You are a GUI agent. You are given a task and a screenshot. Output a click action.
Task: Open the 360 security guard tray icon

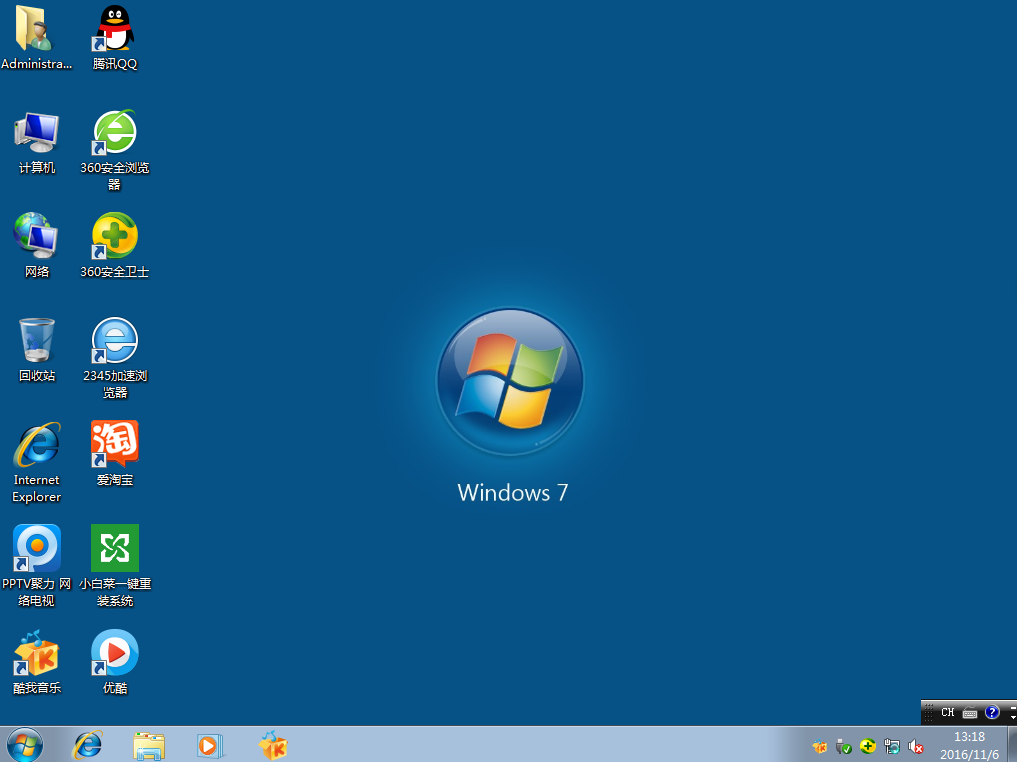868,747
